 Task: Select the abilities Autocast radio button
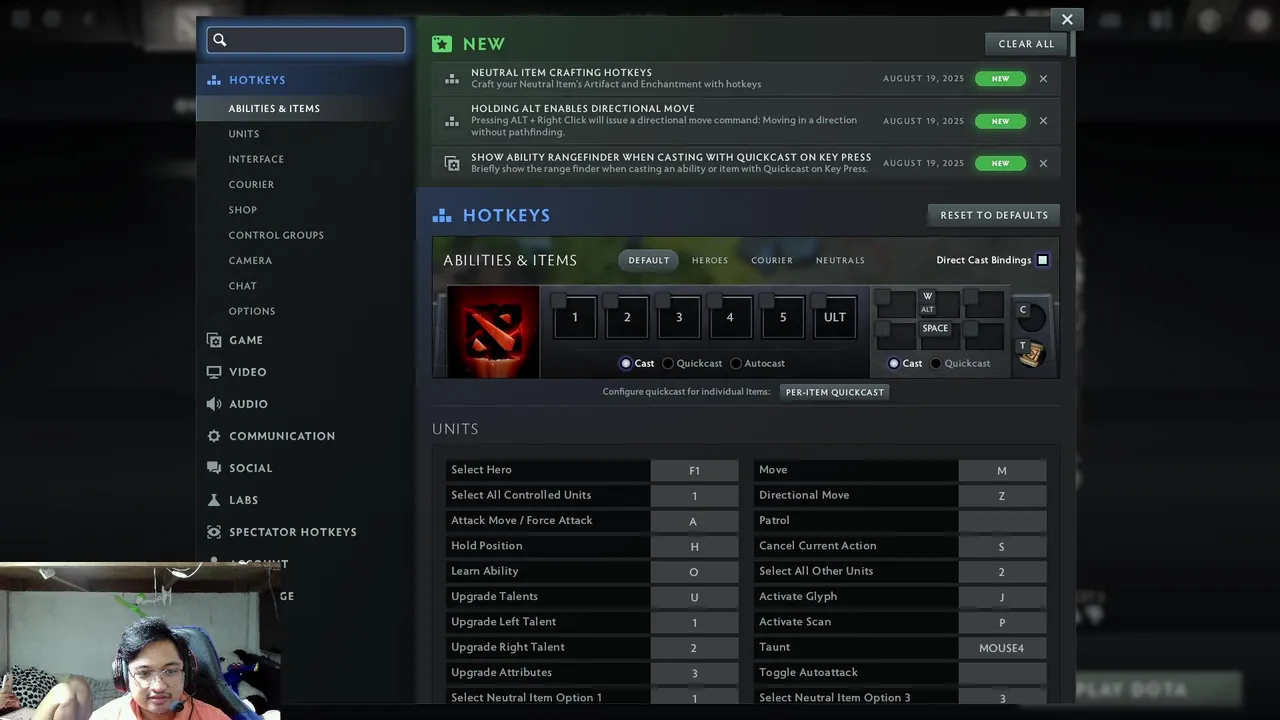tap(736, 364)
